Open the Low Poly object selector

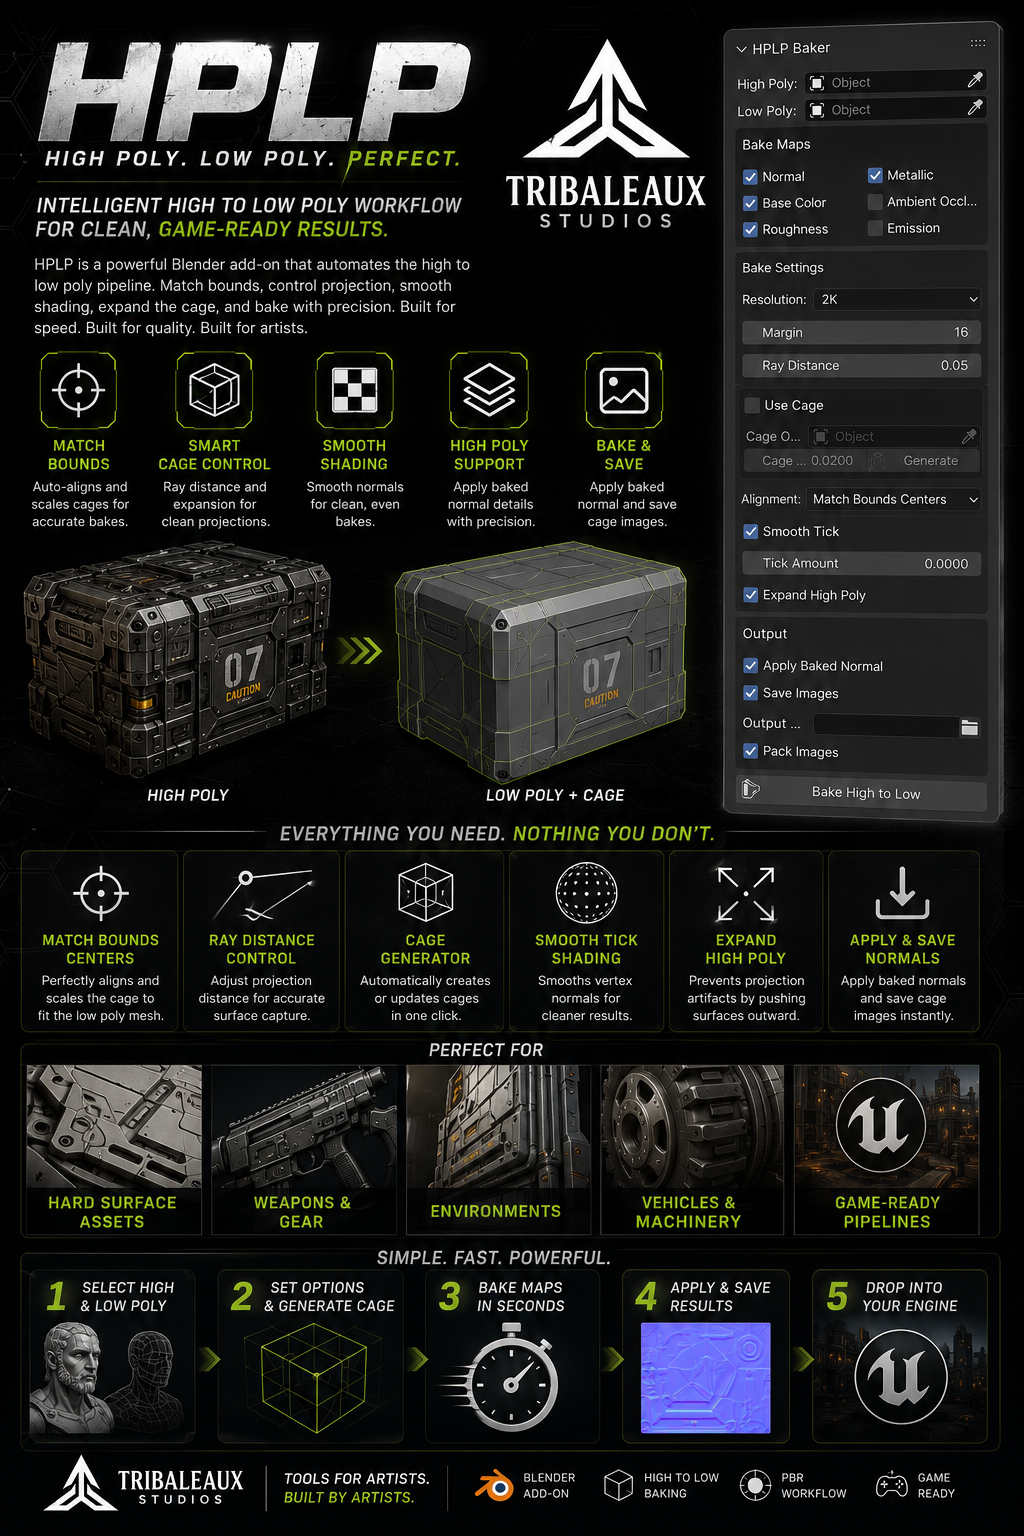click(895, 110)
